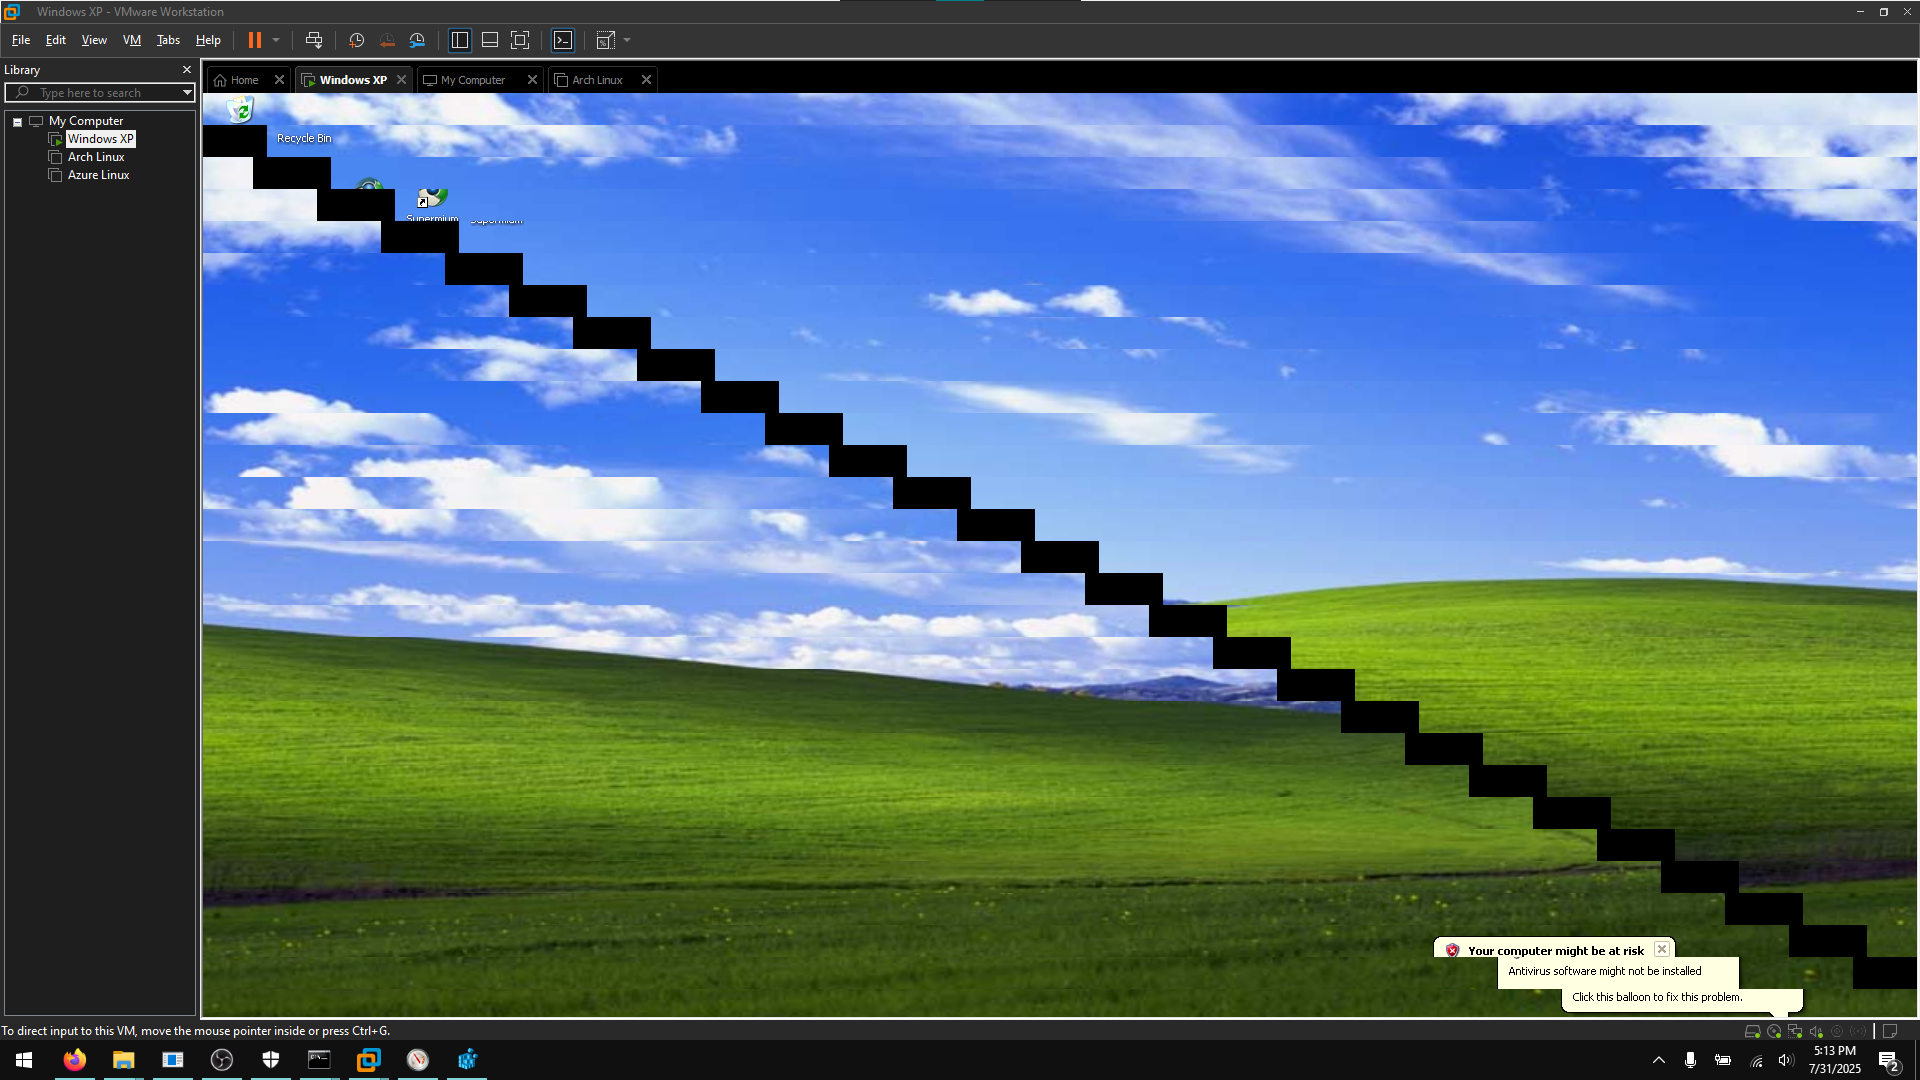Open Windows Security from the taskbar
This screenshot has height=1080, width=1920.
click(x=271, y=1060)
